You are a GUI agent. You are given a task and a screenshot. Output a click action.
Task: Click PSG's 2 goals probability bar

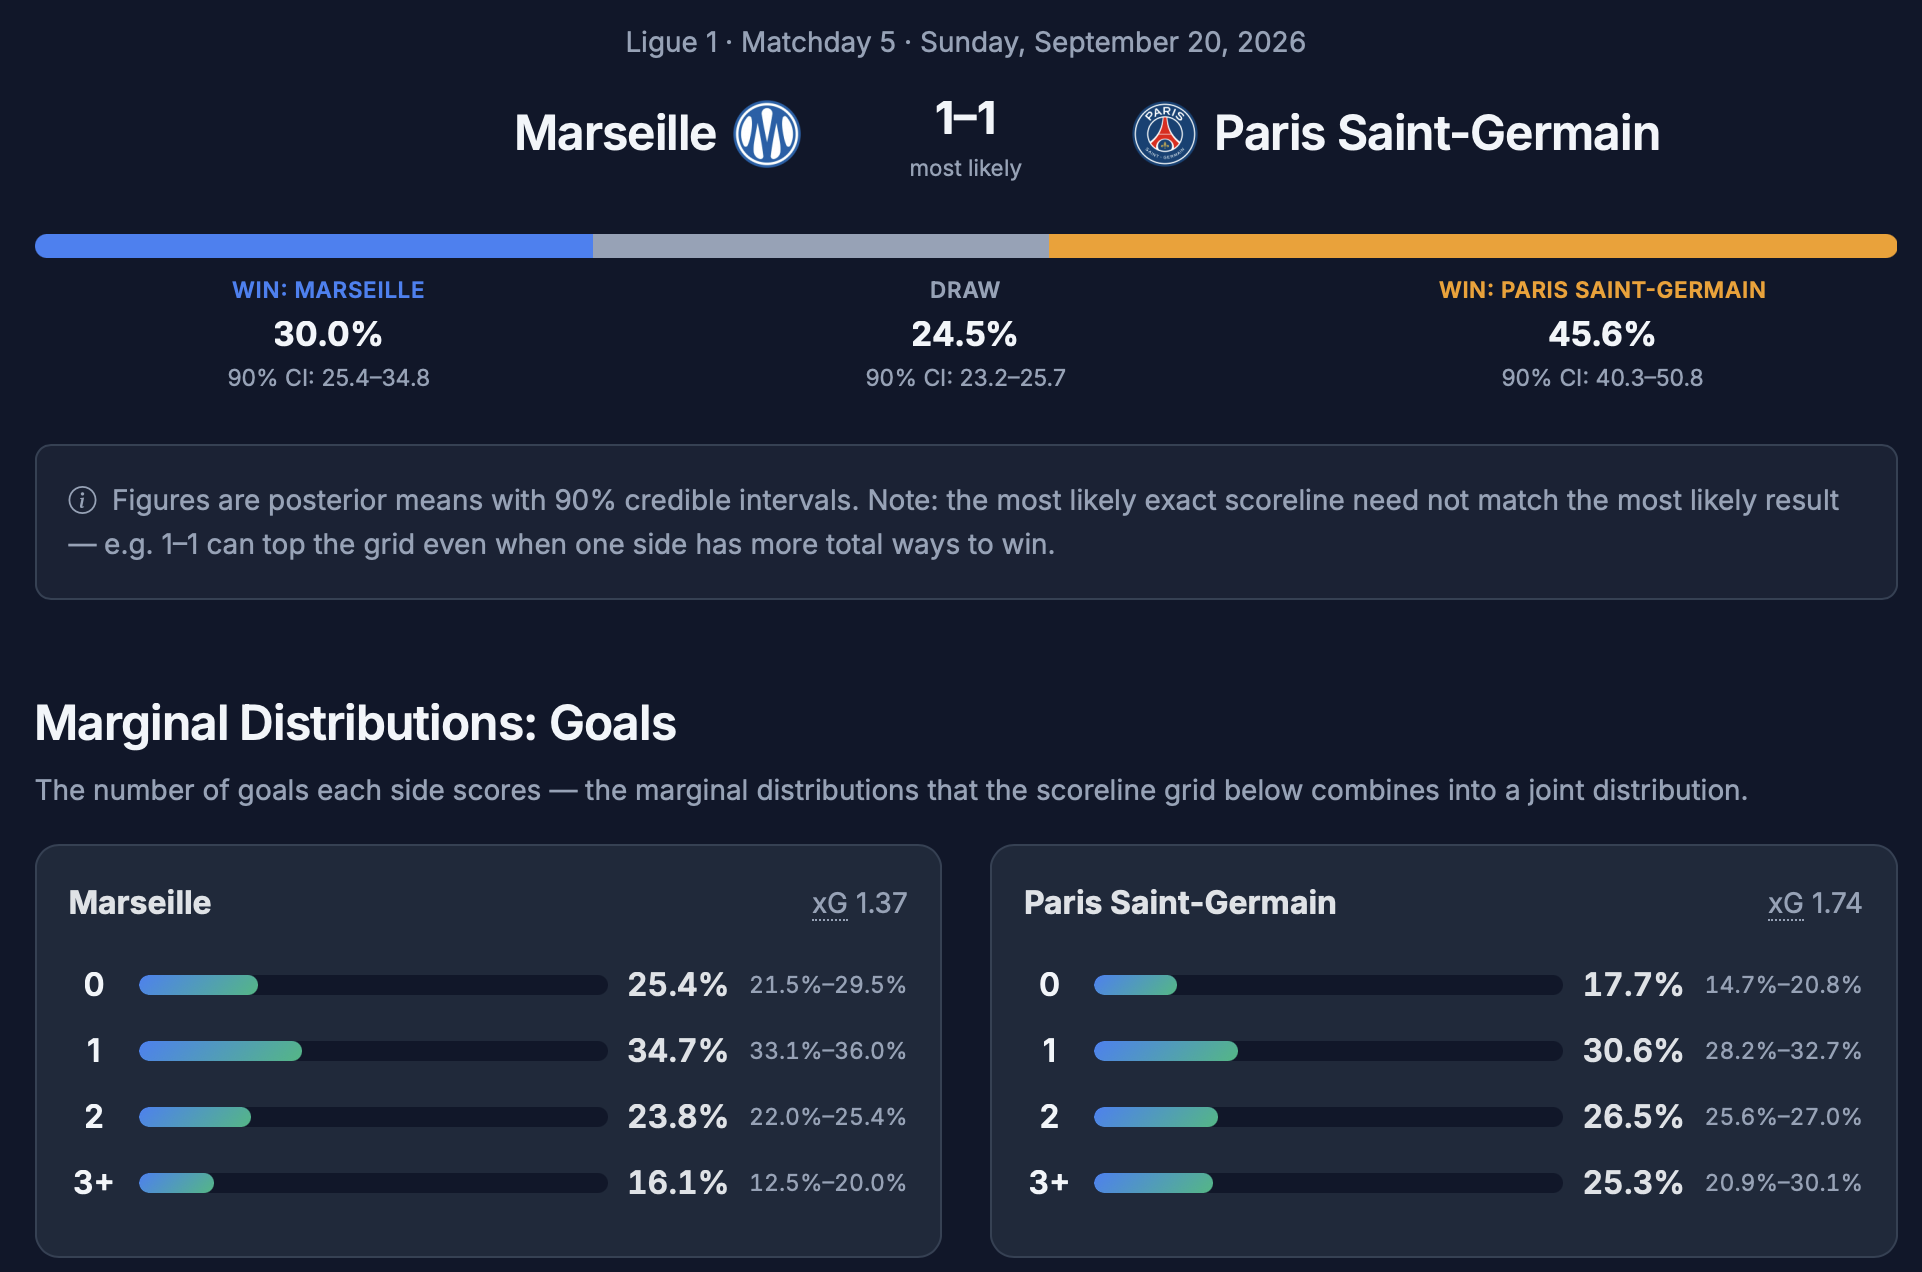pos(1328,1117)
